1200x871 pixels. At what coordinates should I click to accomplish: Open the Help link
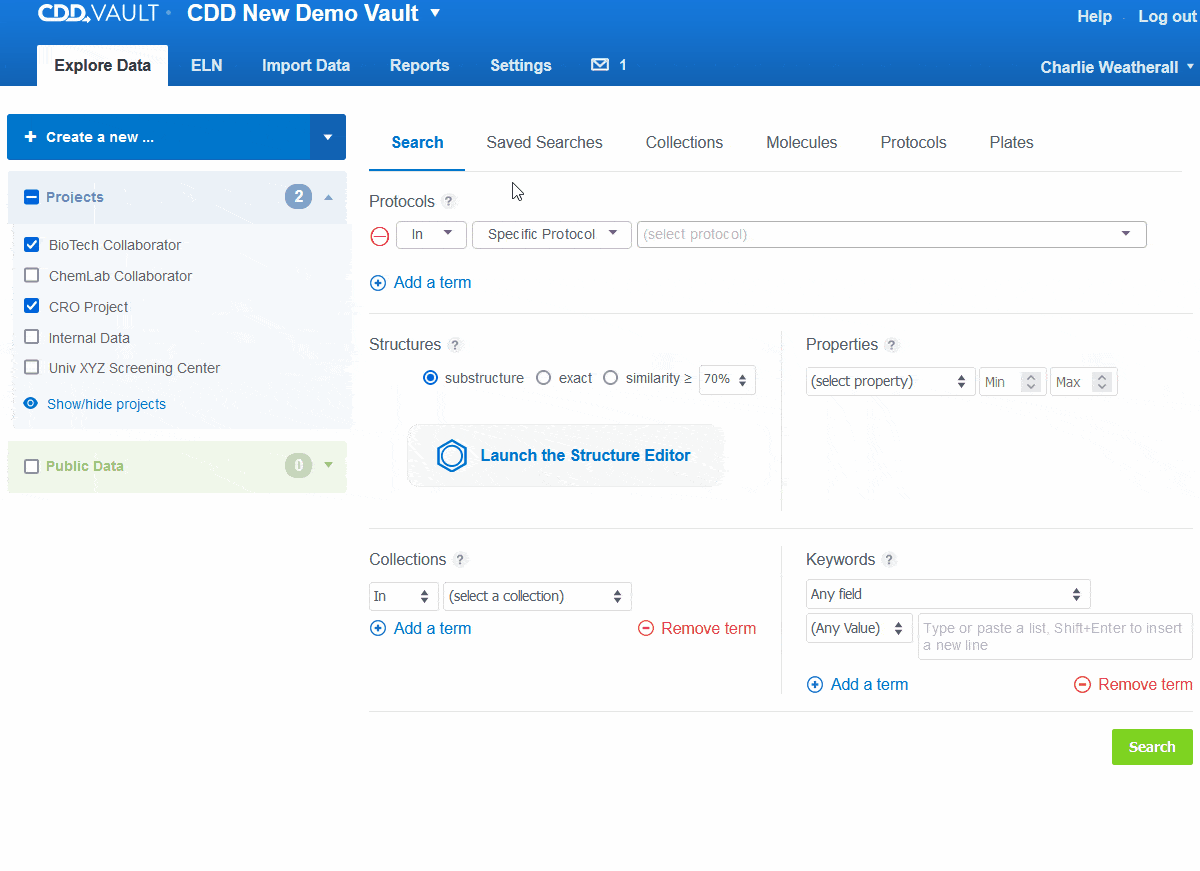coord(1095,17)
